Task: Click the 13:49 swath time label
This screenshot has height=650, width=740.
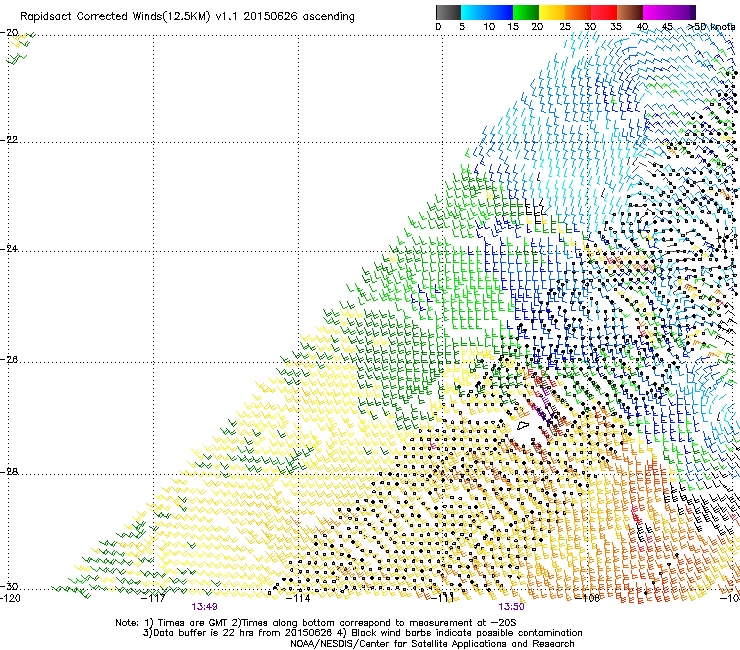Action: pyautogui.click(x=204, y=607)
